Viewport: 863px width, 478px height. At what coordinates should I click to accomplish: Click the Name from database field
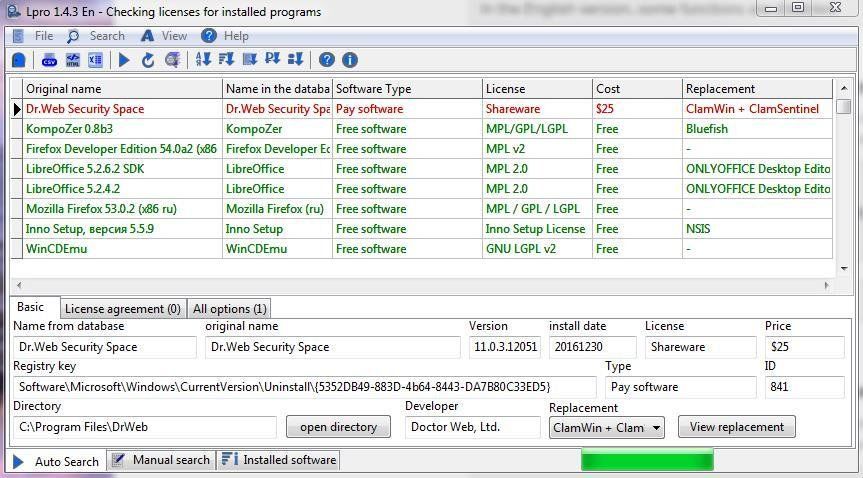(105, 347)
